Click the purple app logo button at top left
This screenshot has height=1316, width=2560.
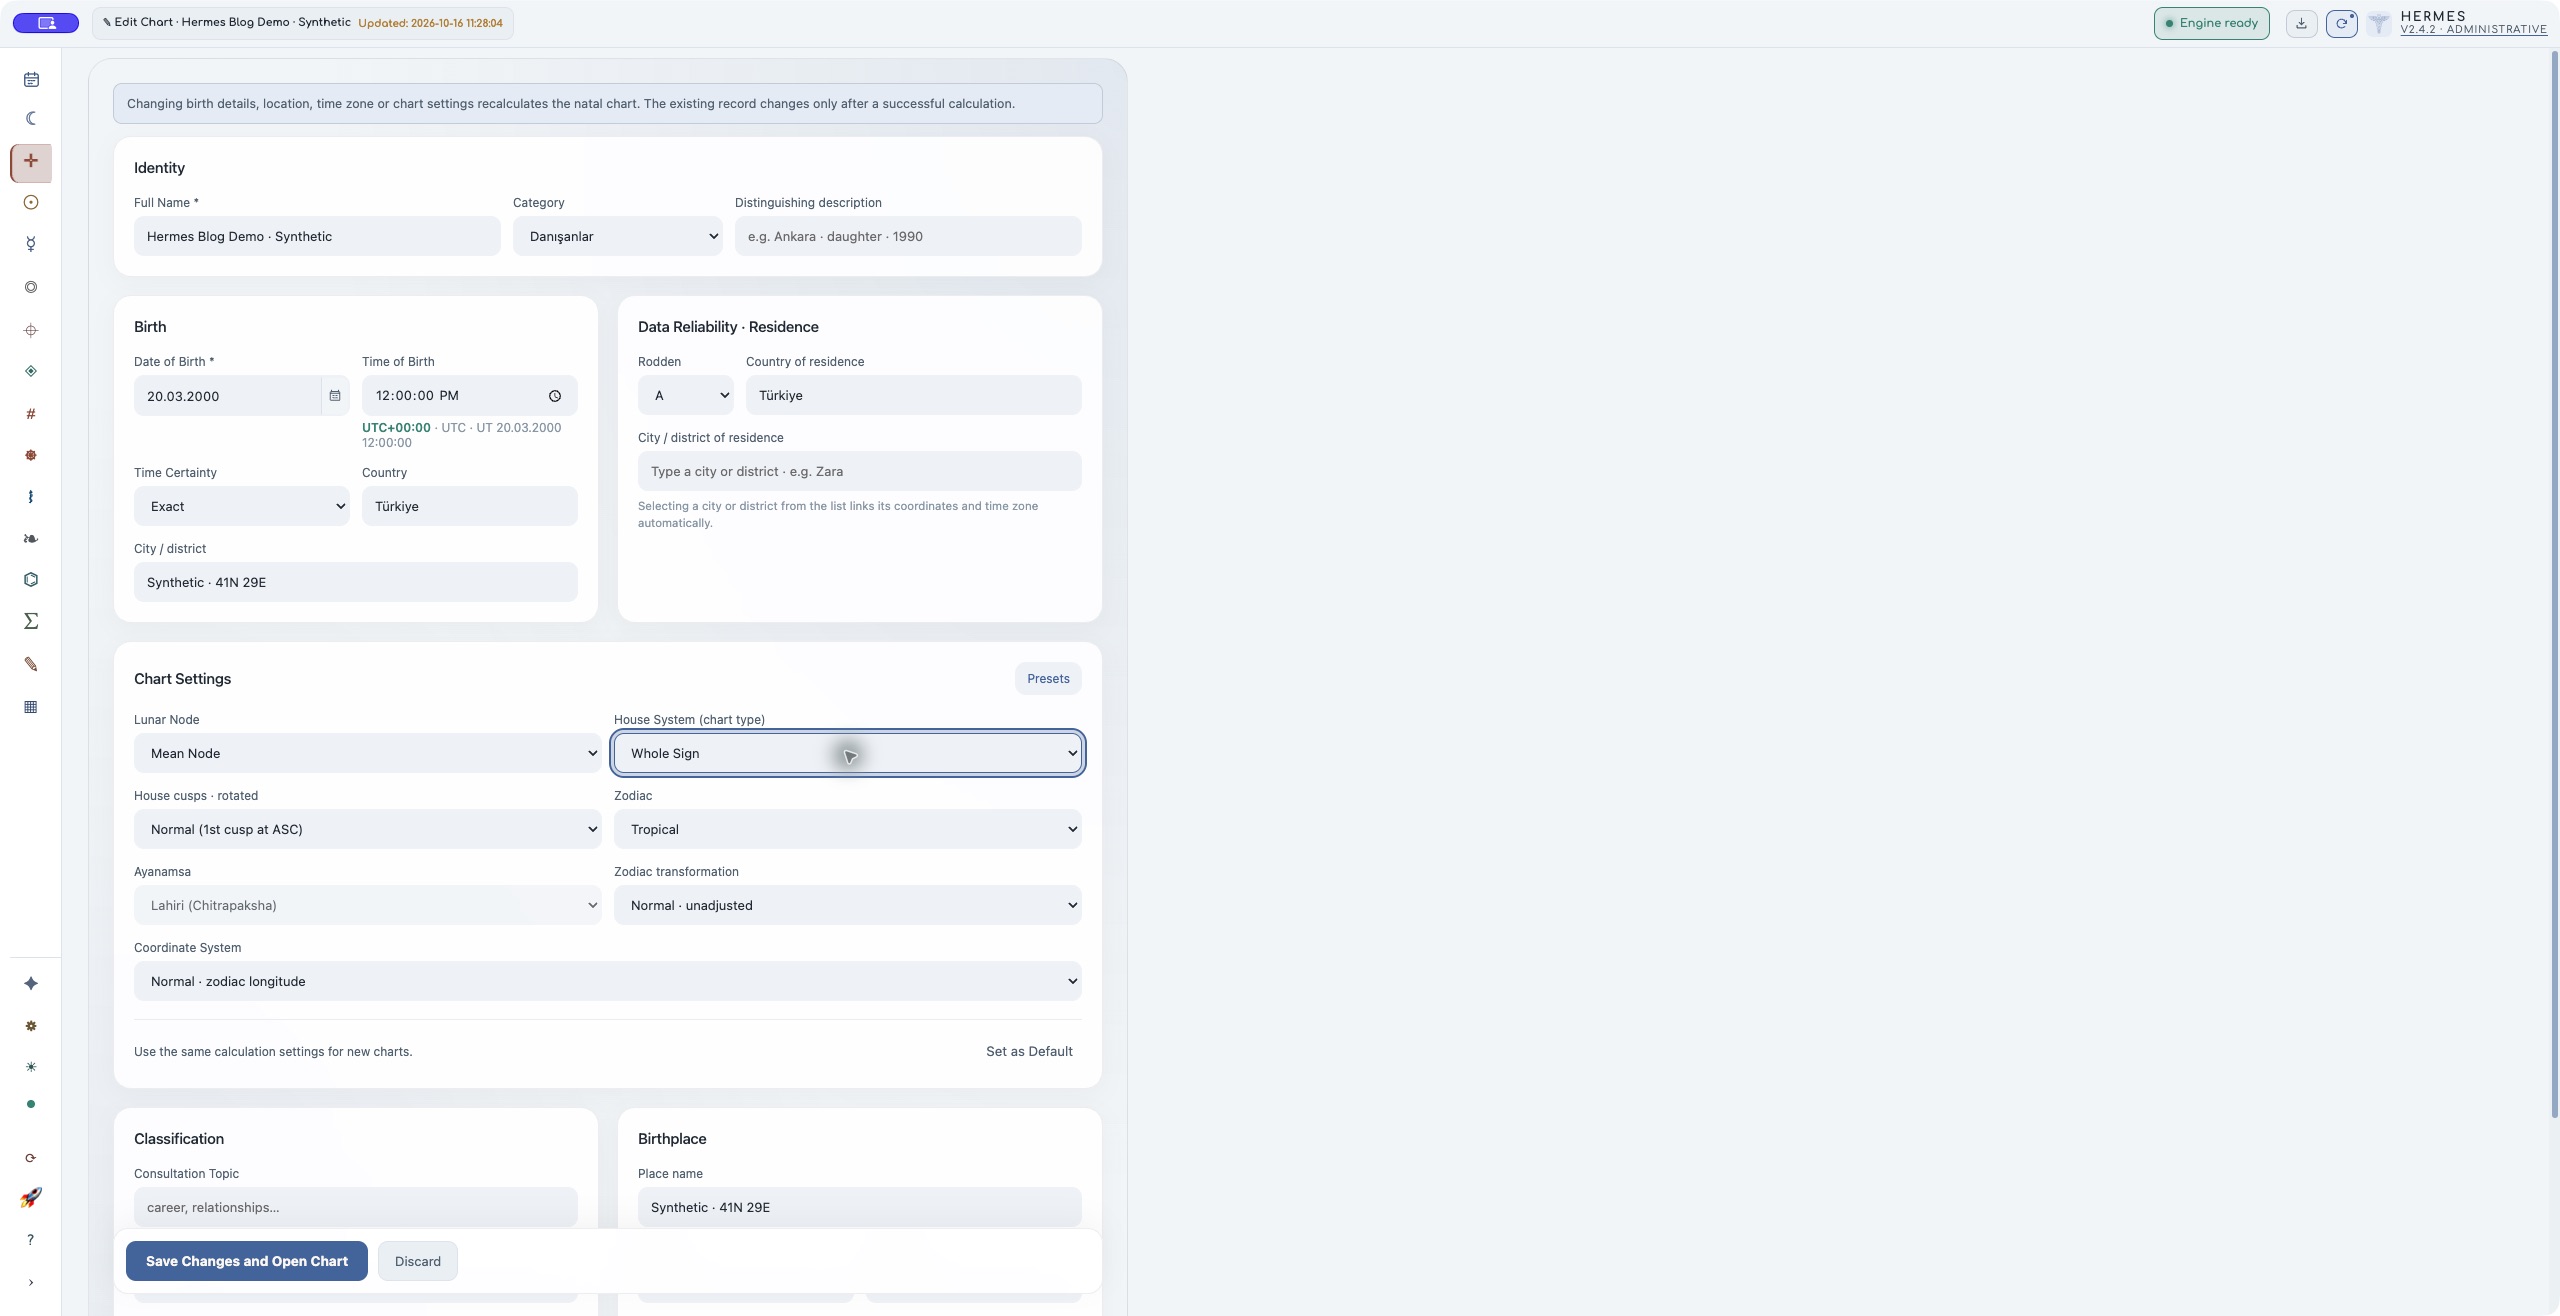click(46, 23)
